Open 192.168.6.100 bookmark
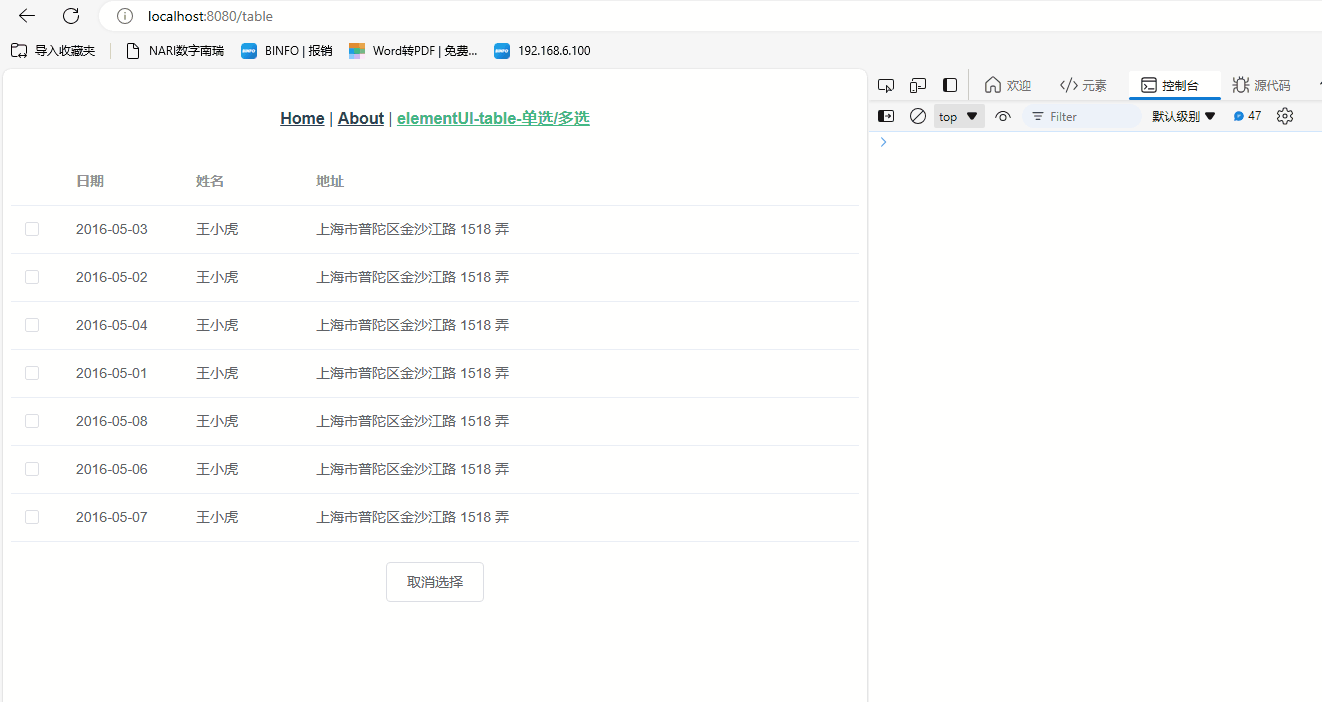Screen dimensions: 1322x702 [542, 50]
